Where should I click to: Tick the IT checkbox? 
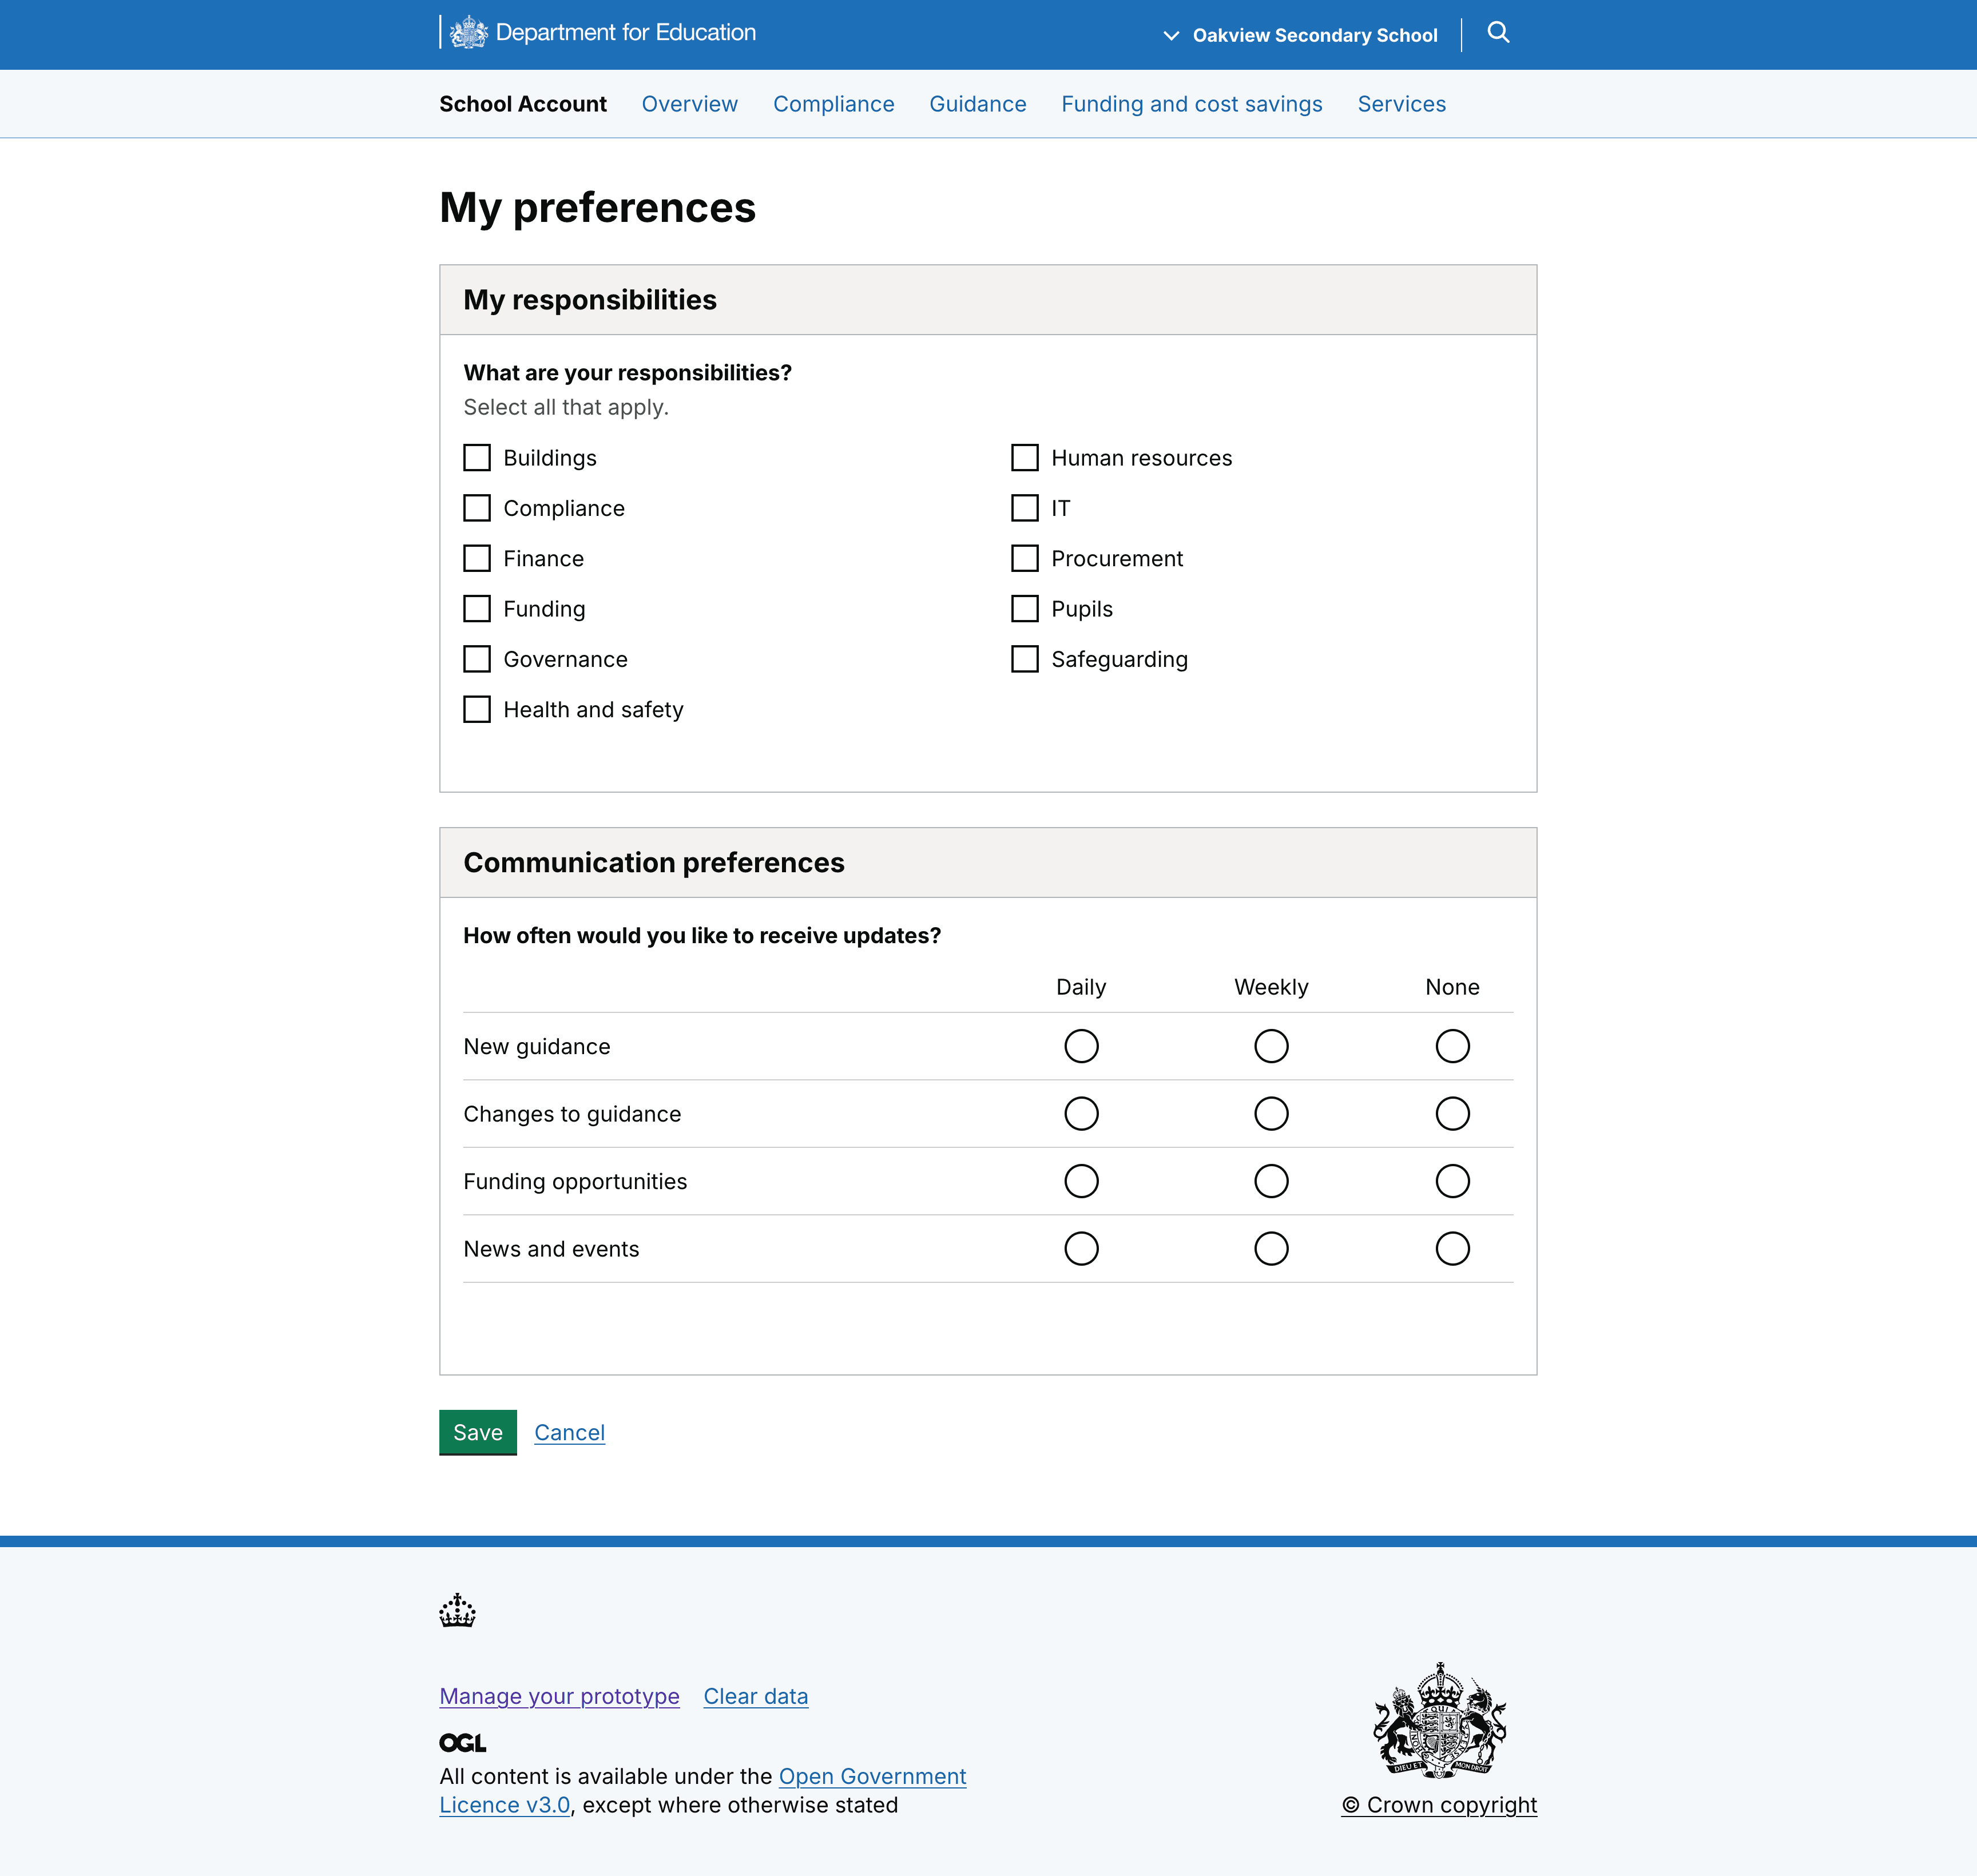coord(1025,508)
